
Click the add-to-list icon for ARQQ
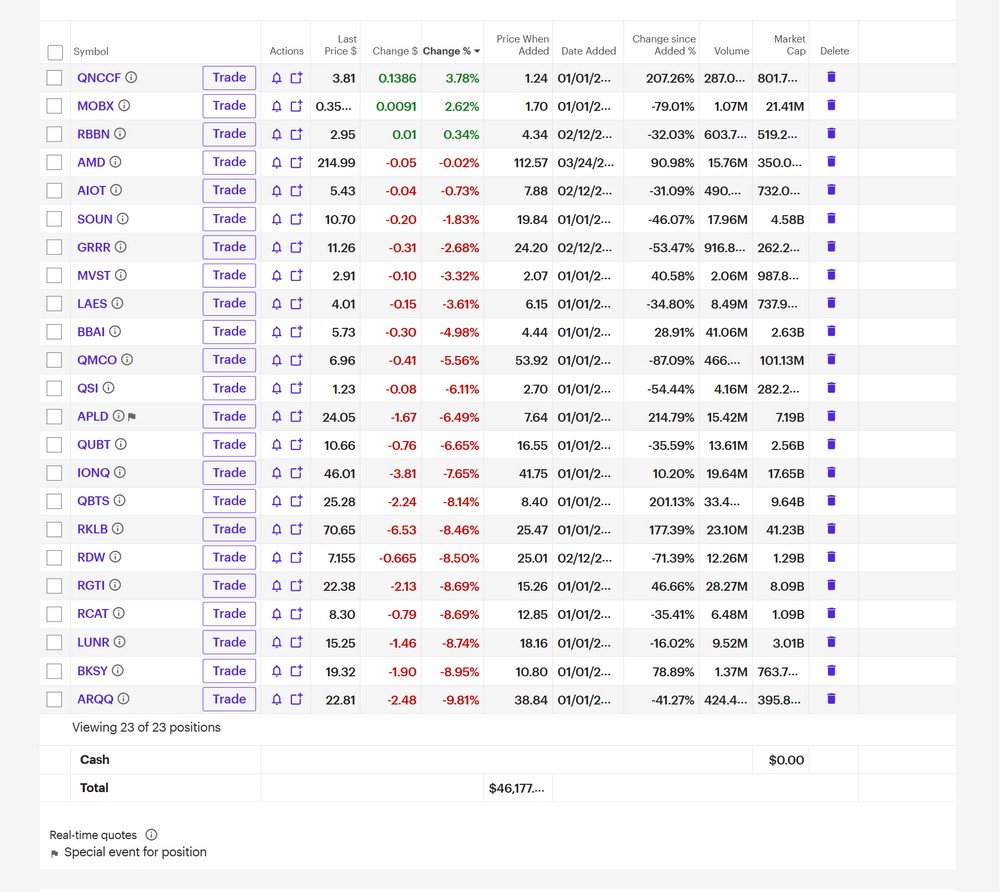point(296,700)
